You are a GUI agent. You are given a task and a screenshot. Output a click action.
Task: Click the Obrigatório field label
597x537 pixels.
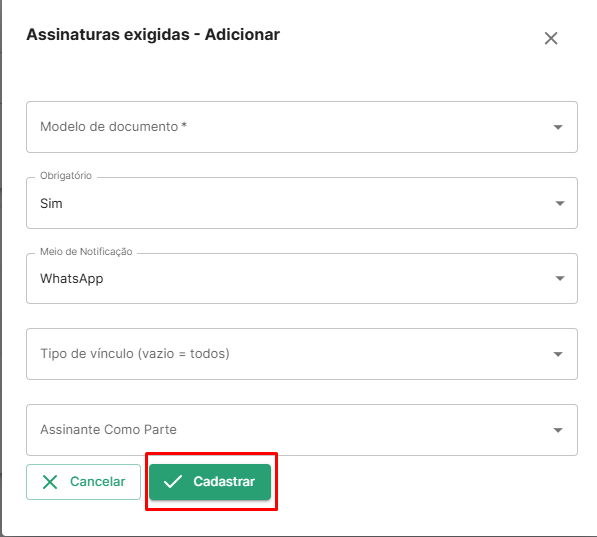tap(66, 176)
